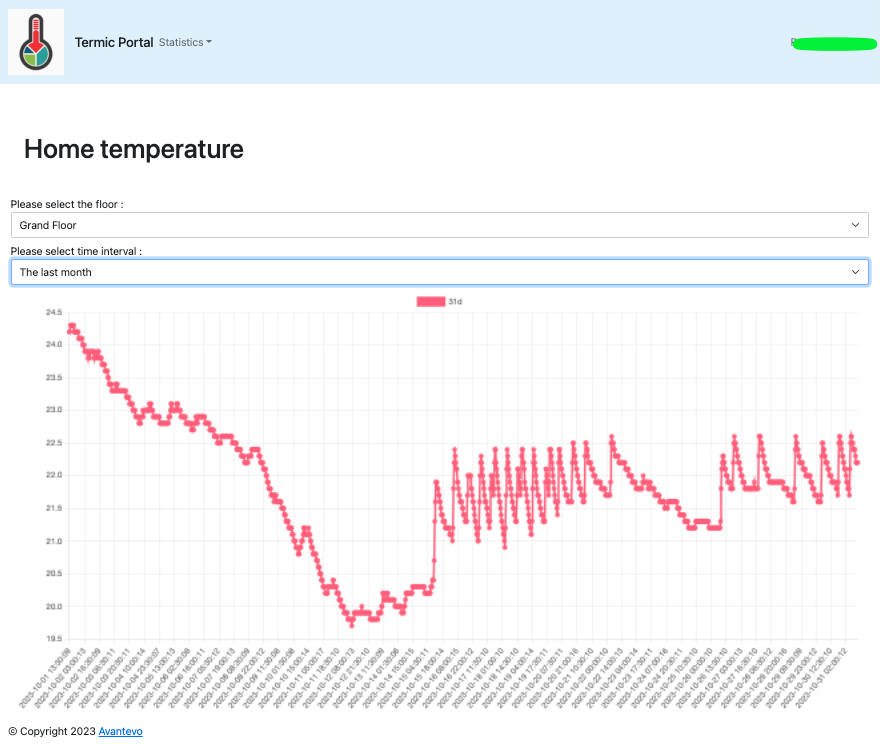Click the pink legend marker above the chart
882x744 pixels.
click(x=430, y=302)
